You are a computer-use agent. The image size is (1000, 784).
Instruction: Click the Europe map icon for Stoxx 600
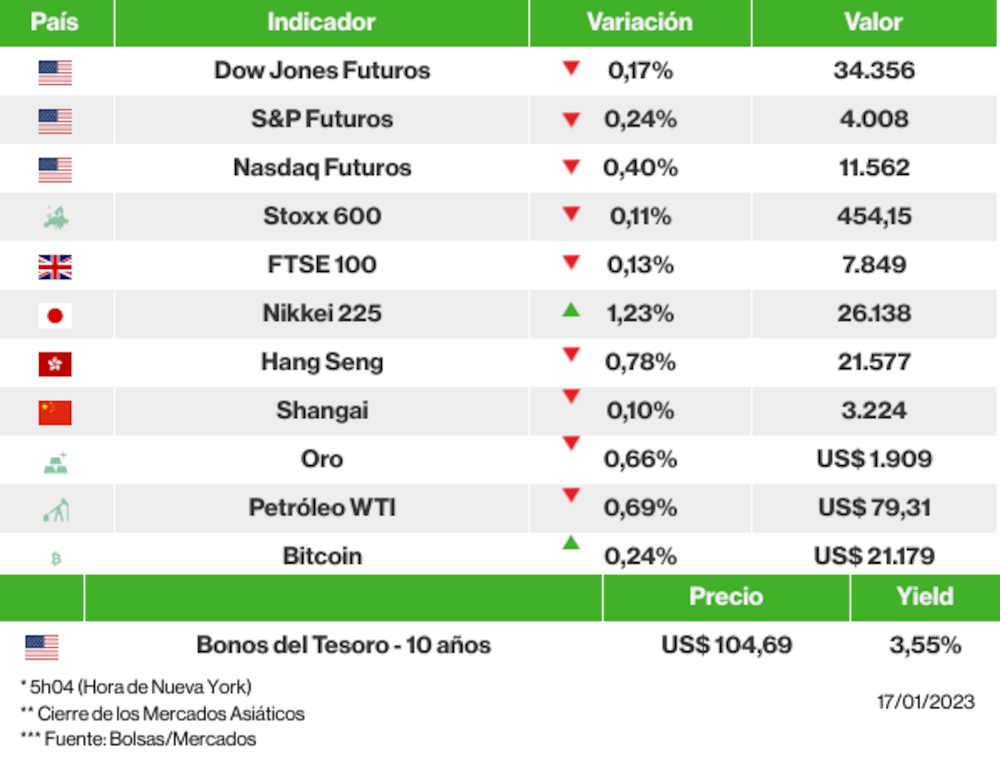tap(56, 217)
